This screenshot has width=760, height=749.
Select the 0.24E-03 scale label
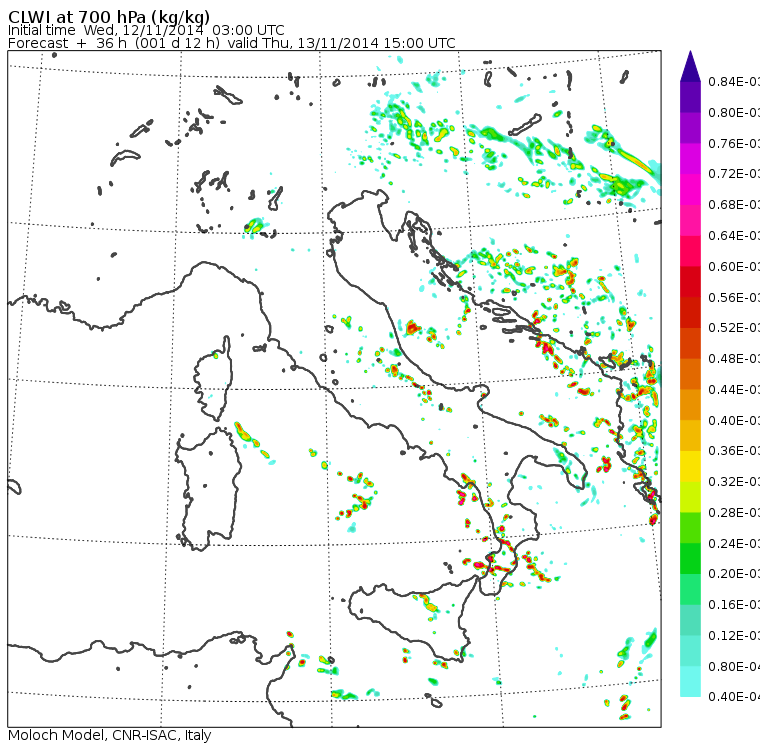click(x=734, y=544)
